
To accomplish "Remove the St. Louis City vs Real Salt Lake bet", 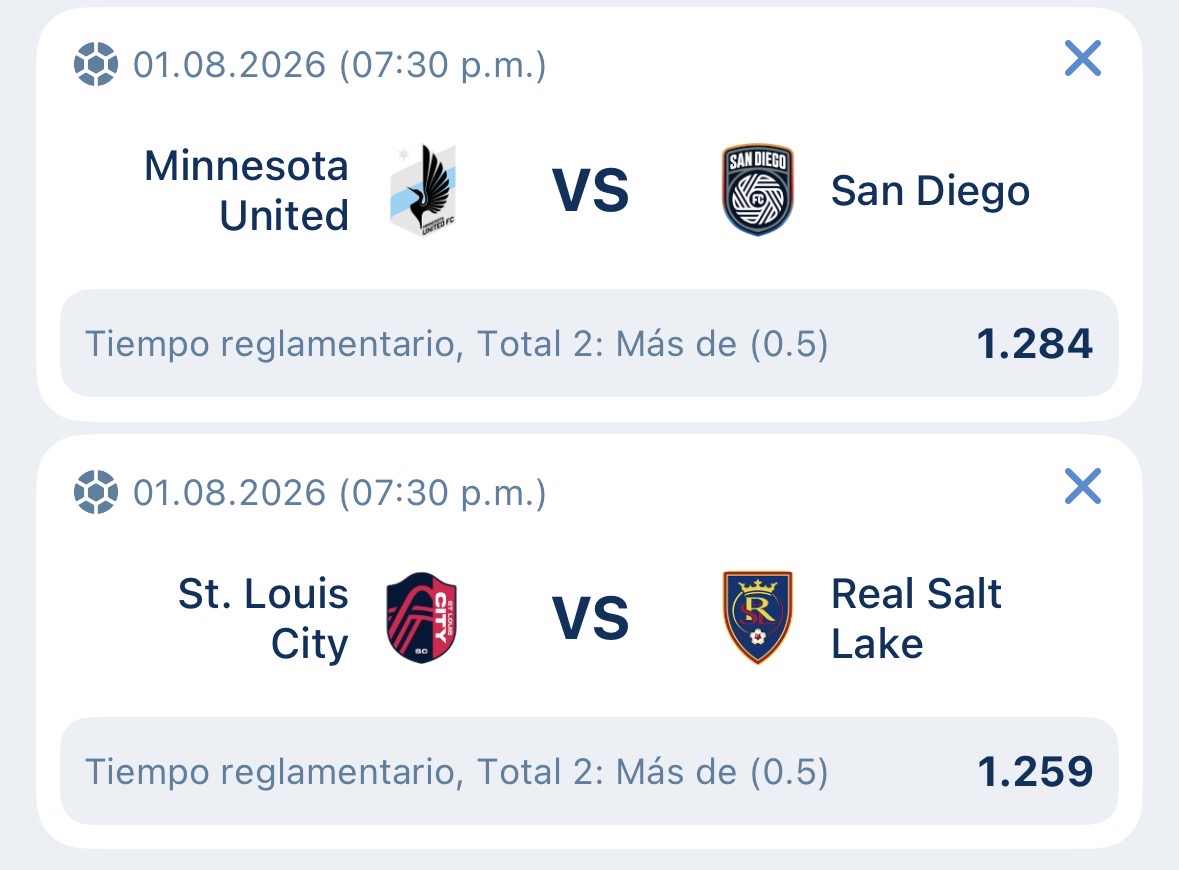I will [1083, 487].
